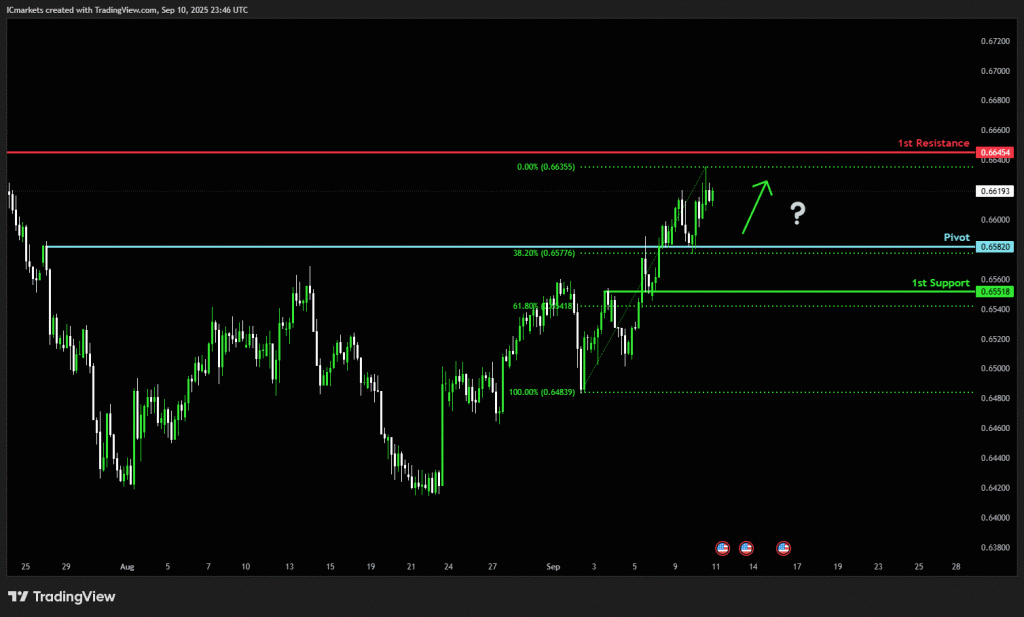Click the 0.64400 price axis label
This screenshot has height=617, width=1024.
pyautogui.click(x=995, y=458)
